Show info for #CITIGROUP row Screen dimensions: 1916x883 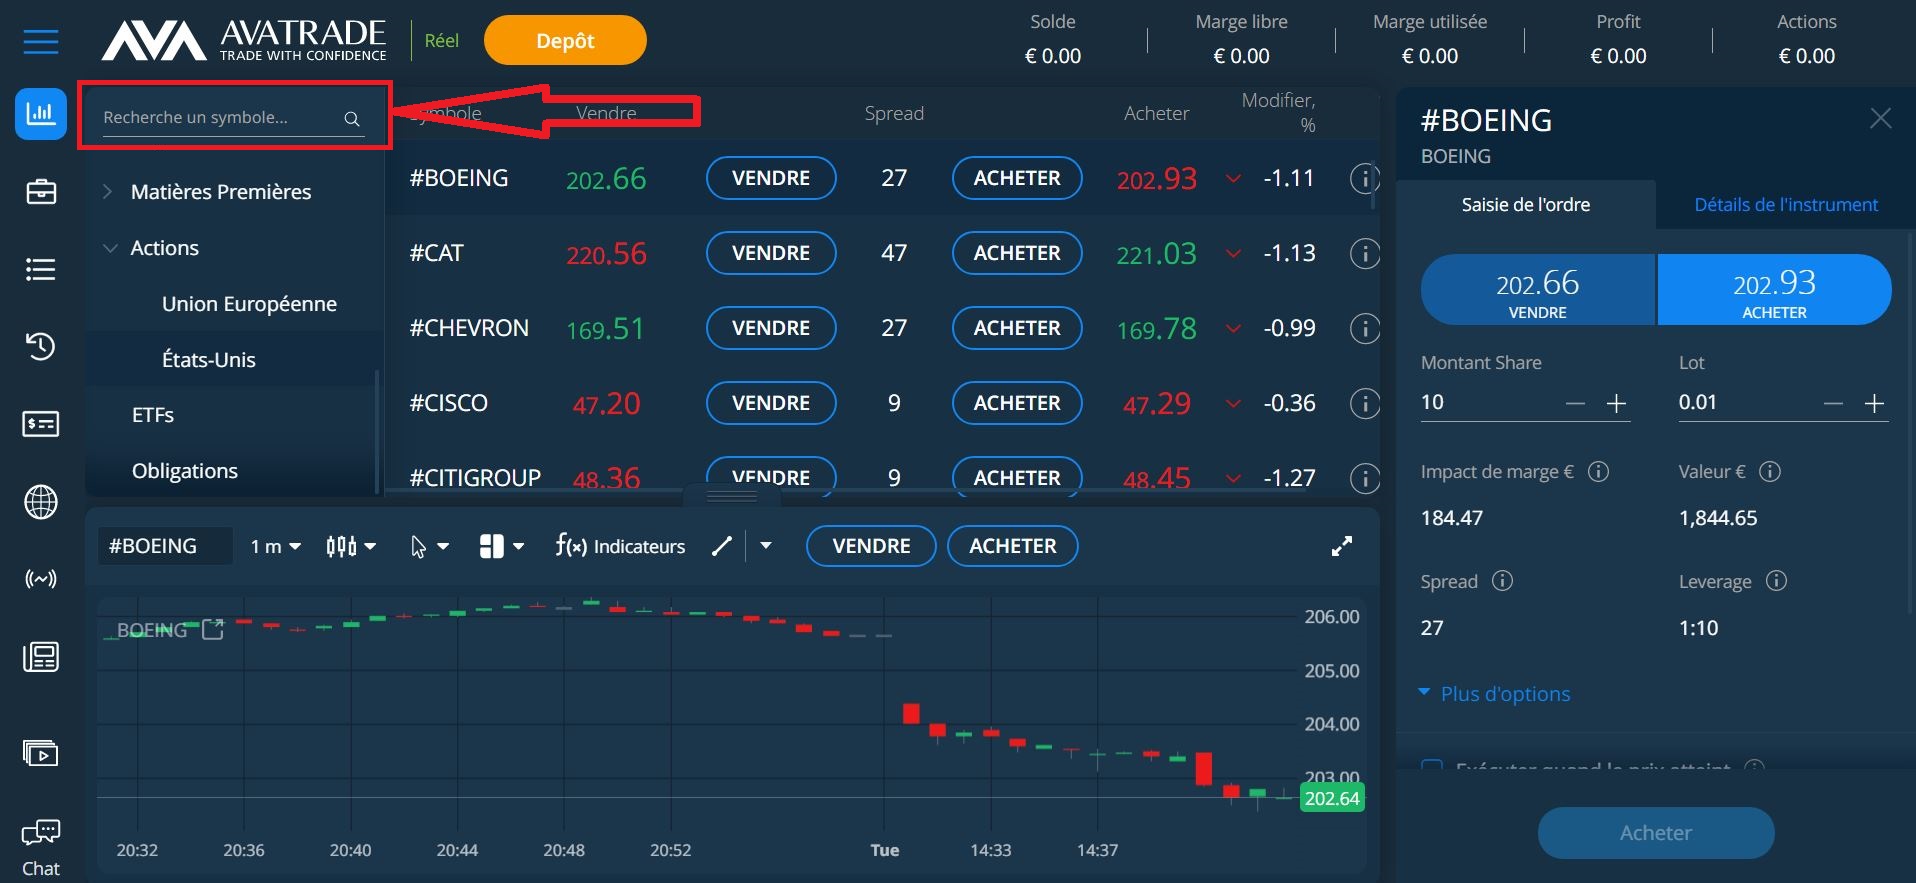tap(1364, 478)
